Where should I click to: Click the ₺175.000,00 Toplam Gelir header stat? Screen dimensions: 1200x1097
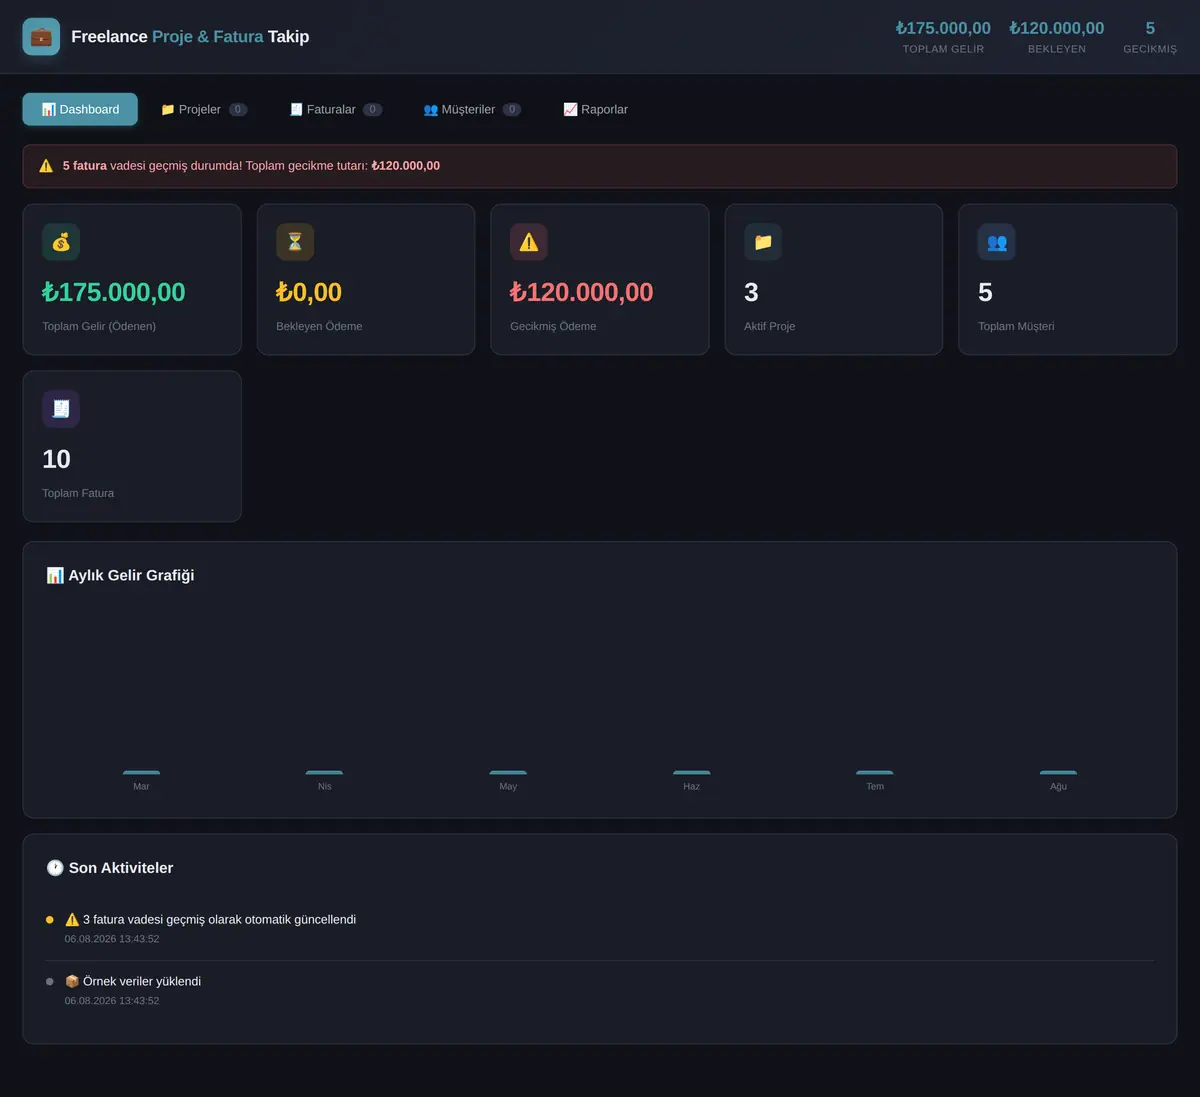pyautogui.click(x=943, y=37)
